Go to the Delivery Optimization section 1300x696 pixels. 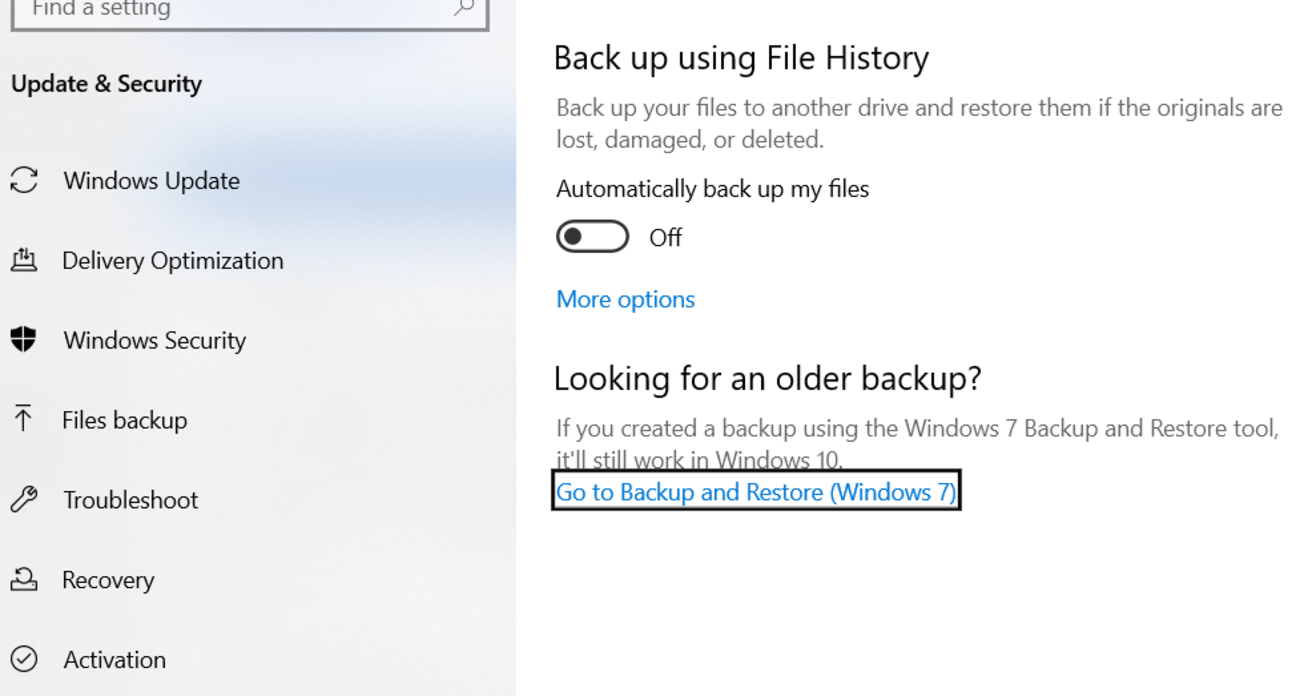pyautogui.click(x=172, y=261)
